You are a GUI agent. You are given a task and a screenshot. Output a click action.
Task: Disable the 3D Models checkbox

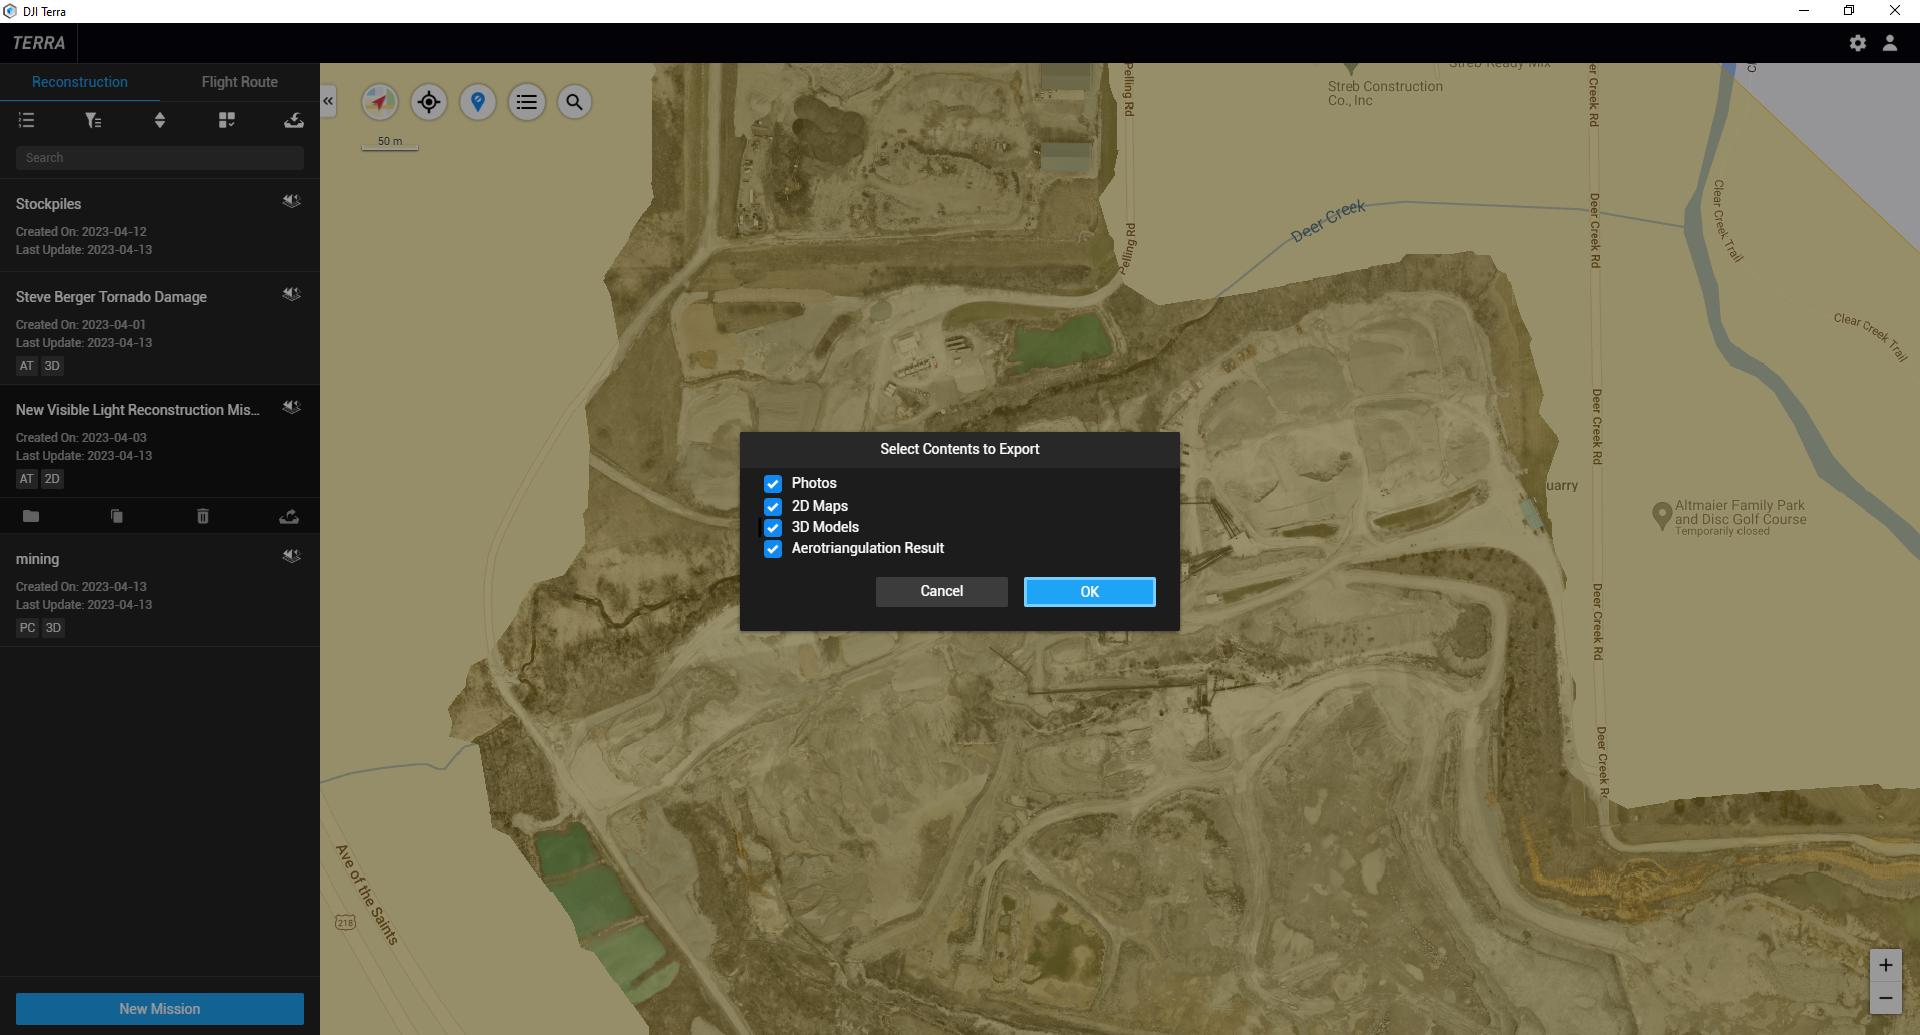coord(773,528)
